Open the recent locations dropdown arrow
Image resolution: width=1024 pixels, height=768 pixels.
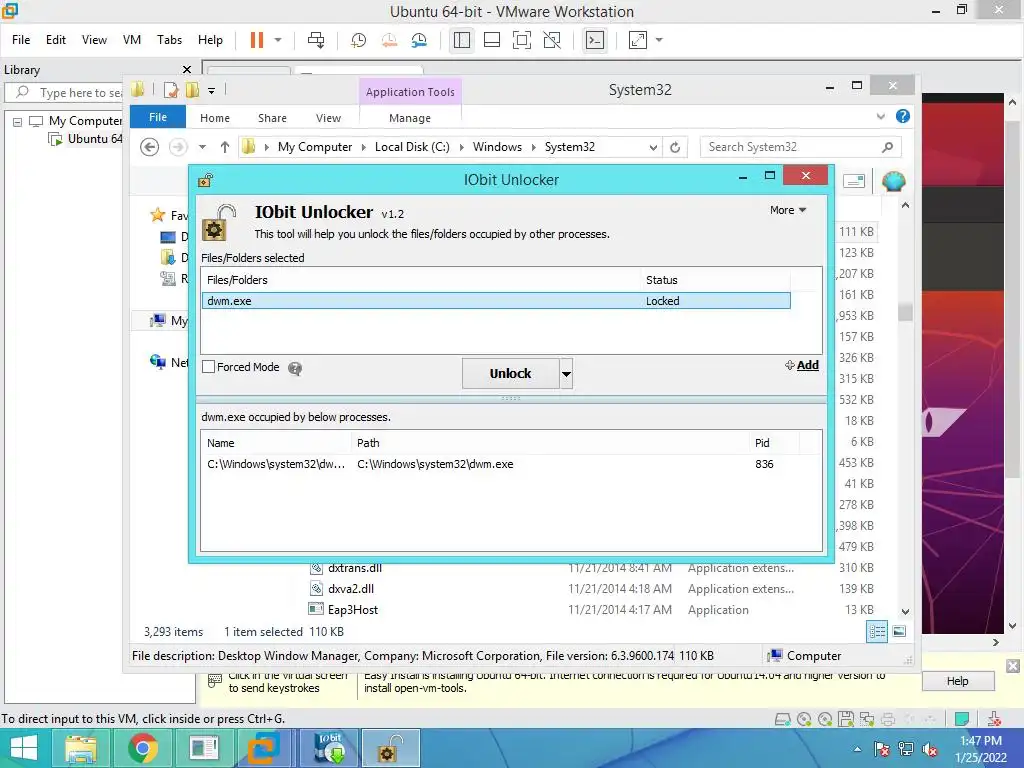(x=202, y=147)
